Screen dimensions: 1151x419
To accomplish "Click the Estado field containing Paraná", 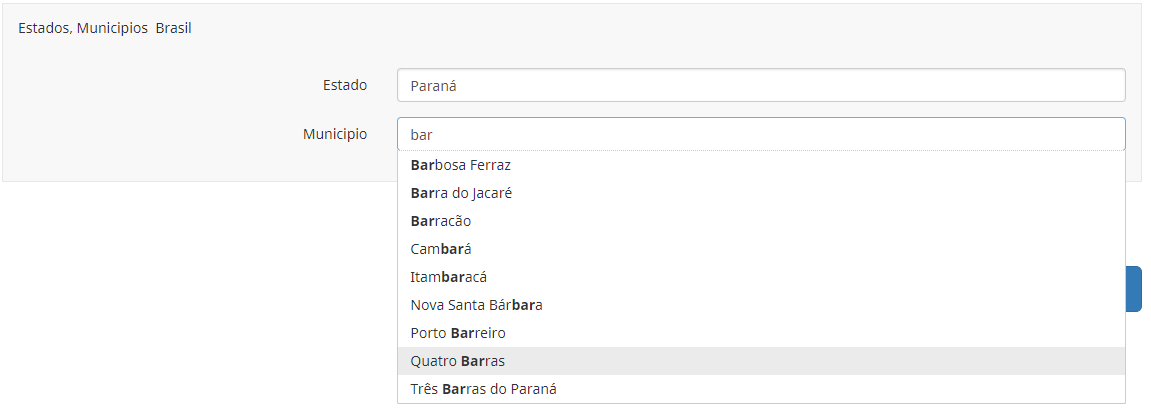I will [x=760, y=85].
